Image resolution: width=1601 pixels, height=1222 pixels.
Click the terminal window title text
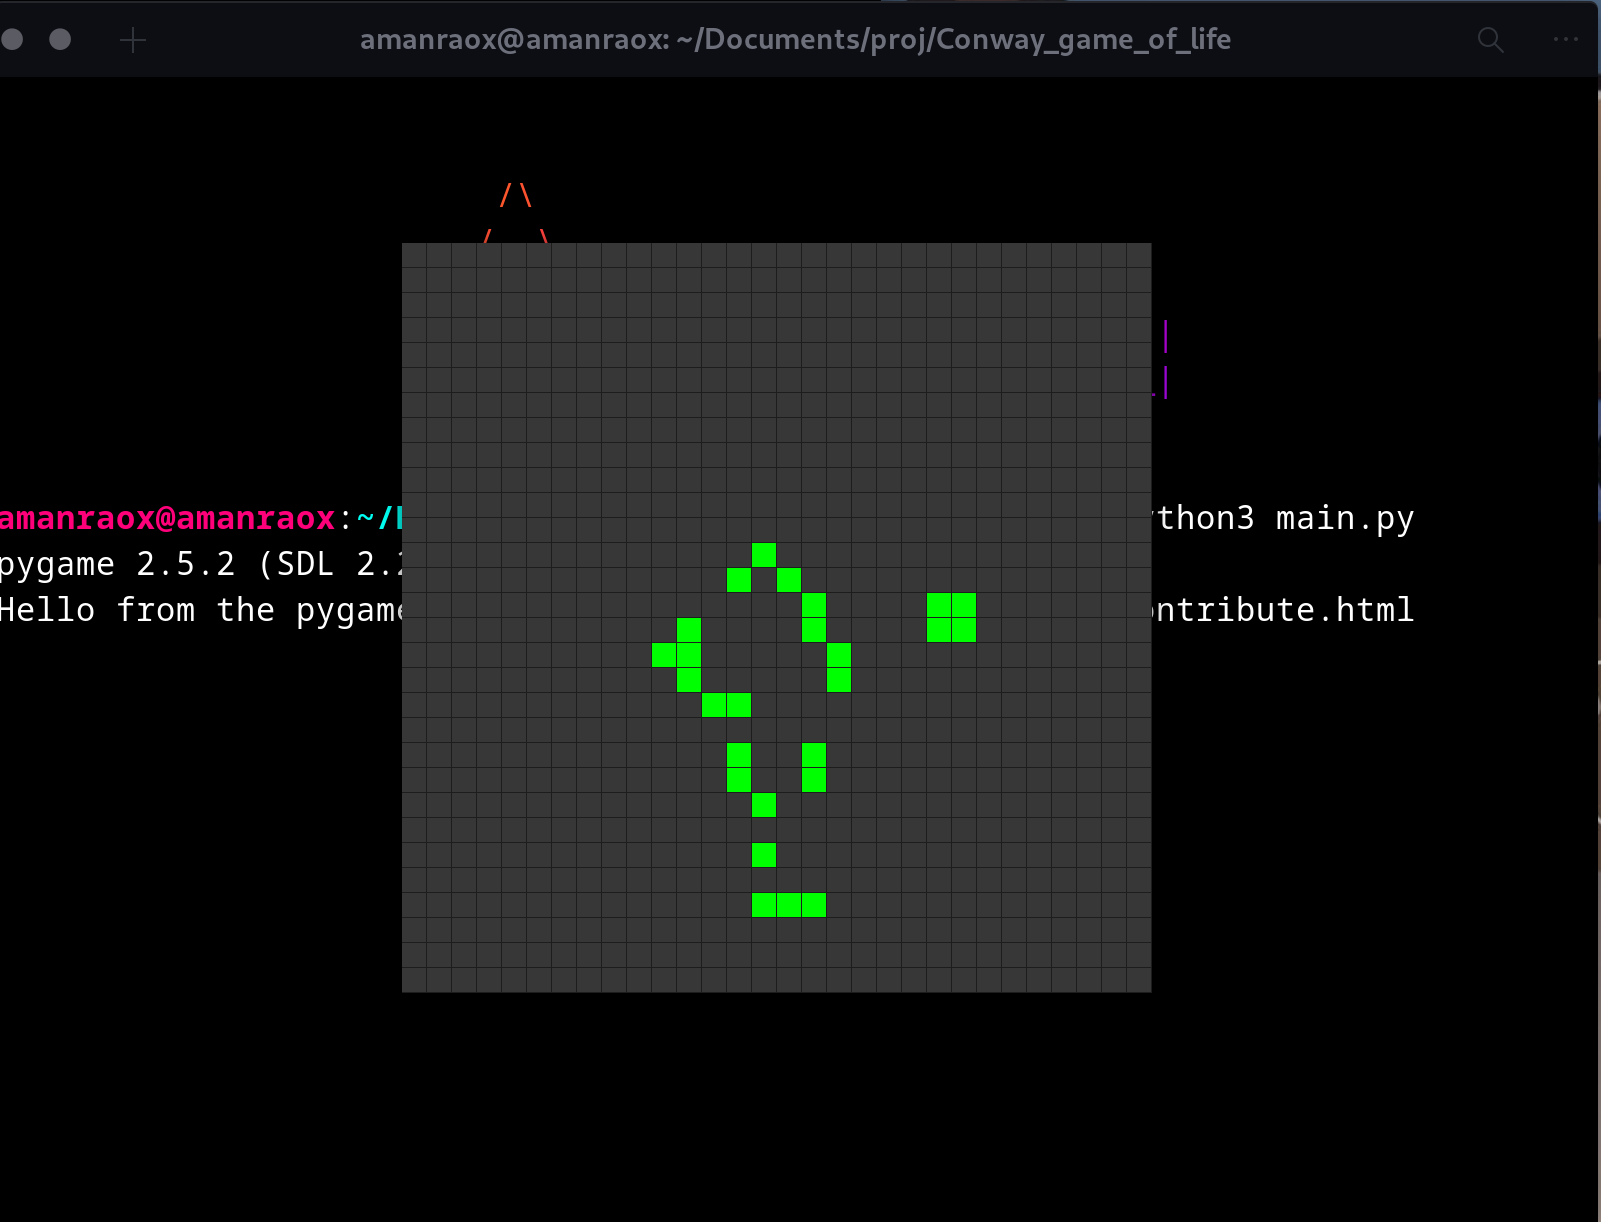tap(795, 40)
